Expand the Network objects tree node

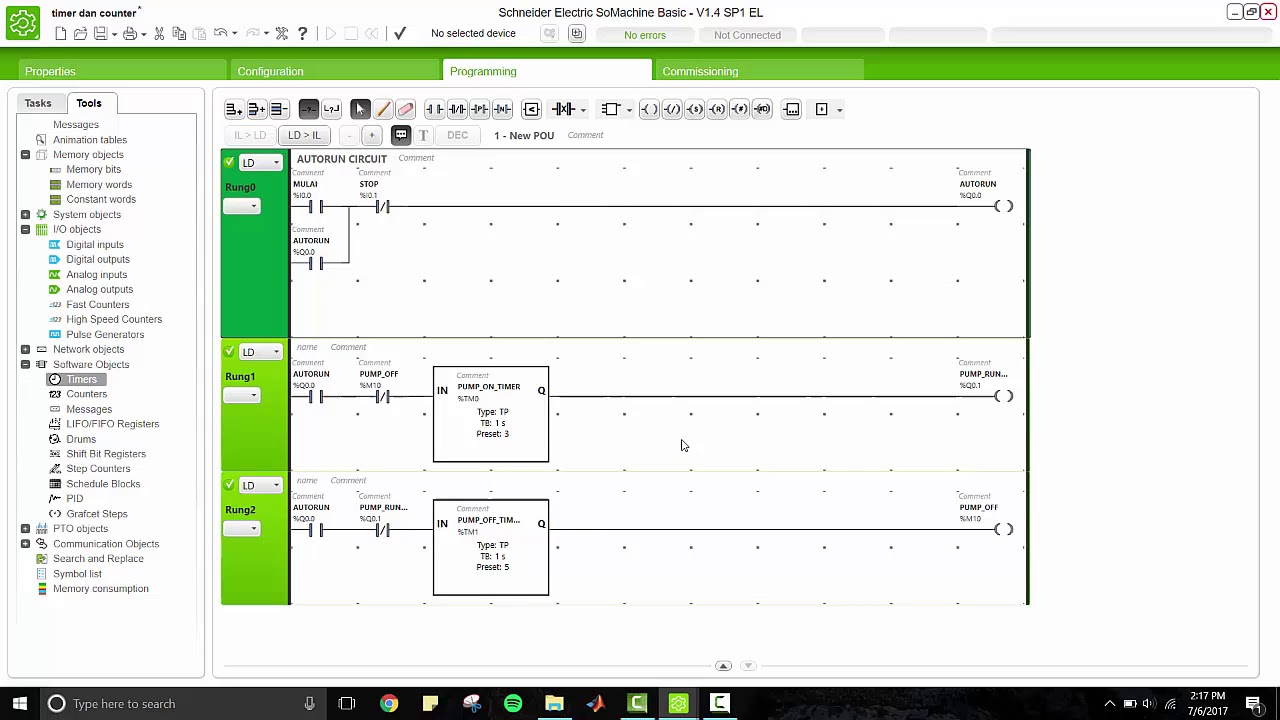click(25, 349)
